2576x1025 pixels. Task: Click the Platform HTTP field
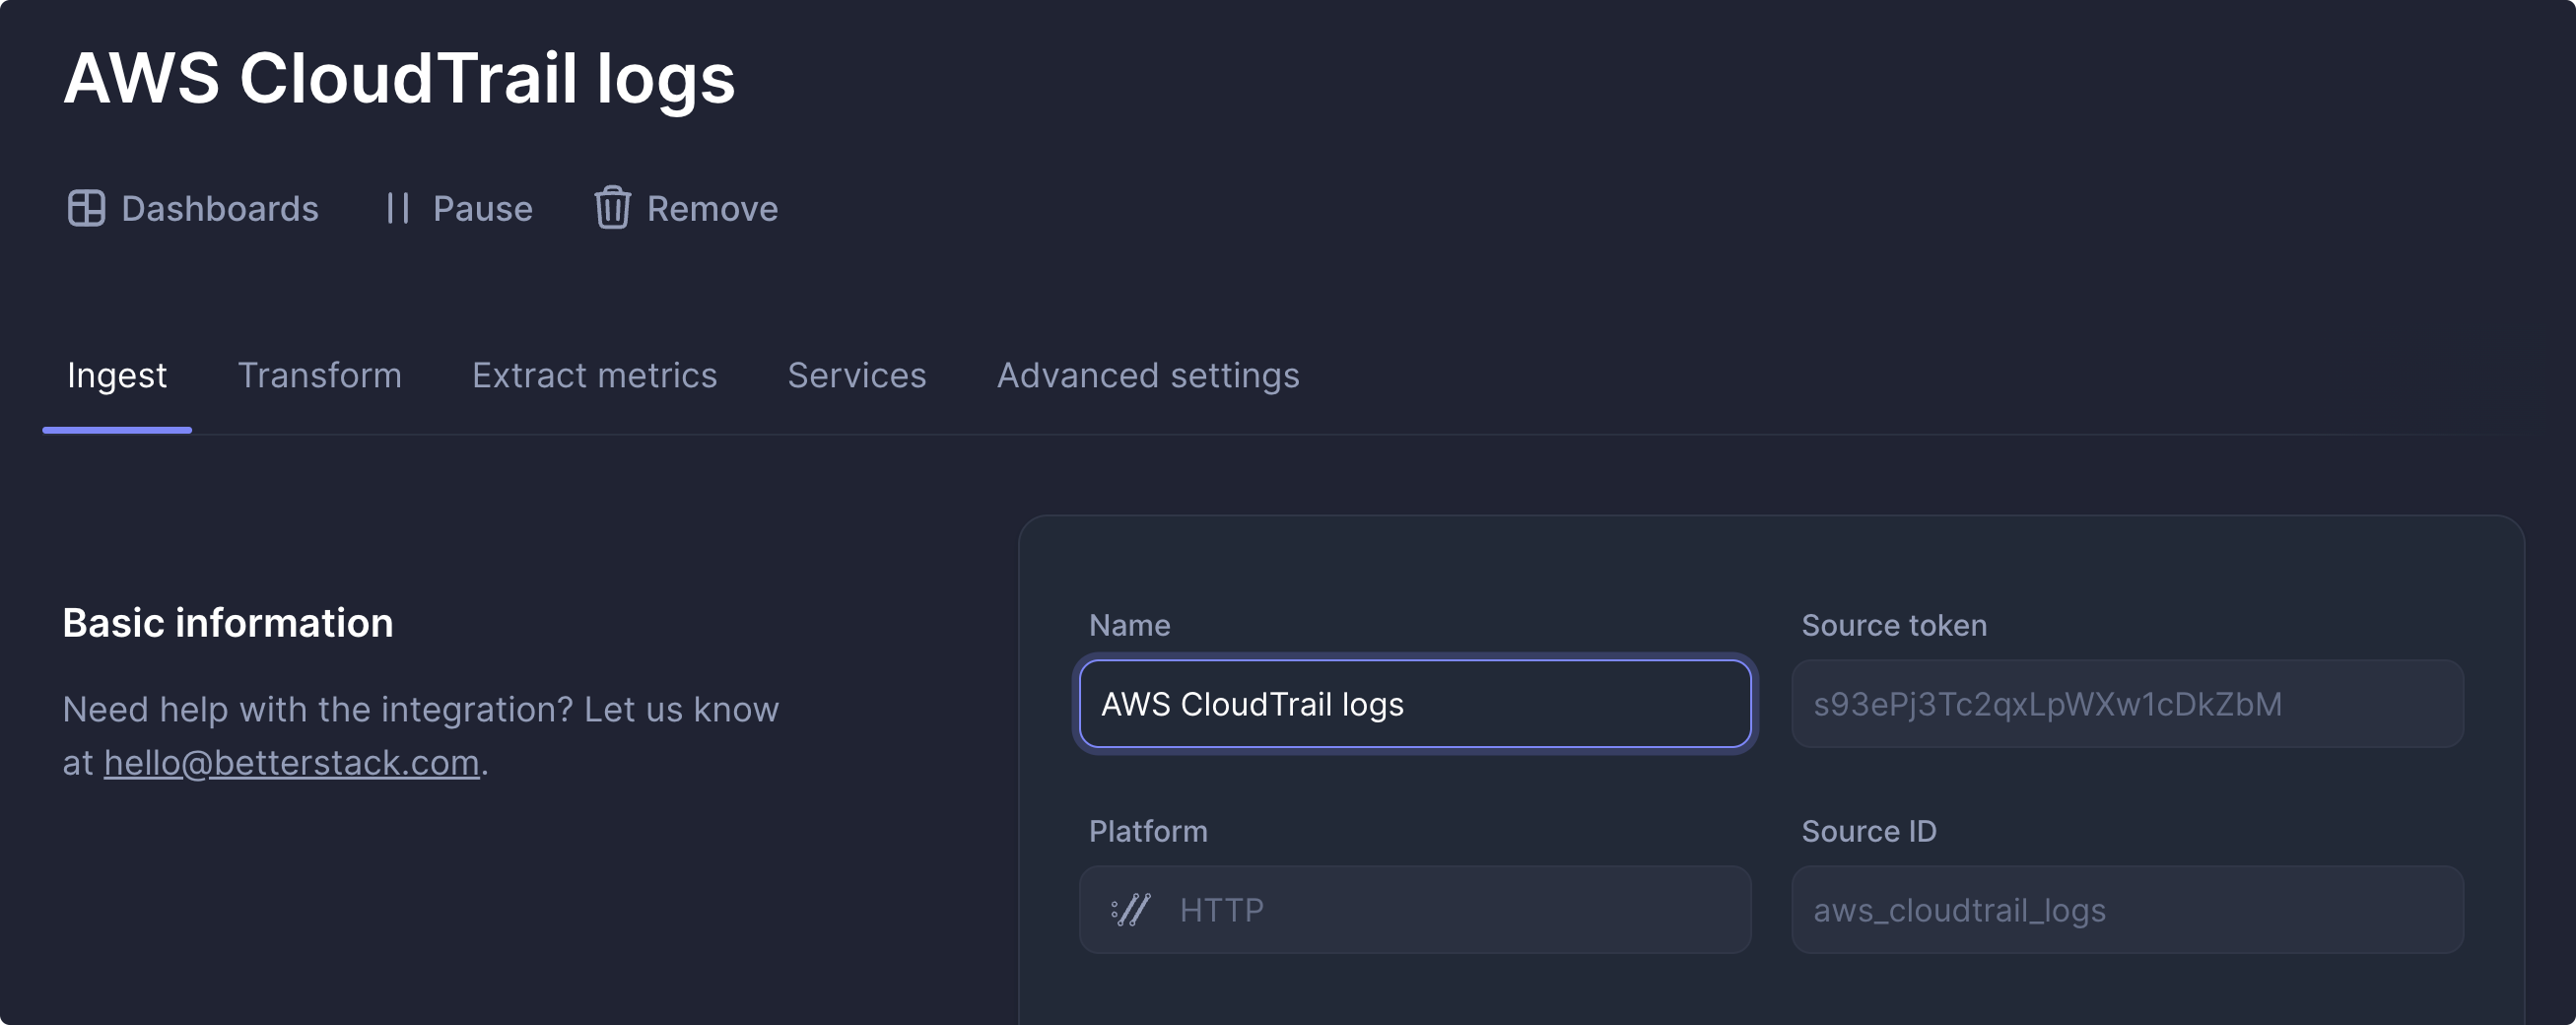[x=1415, y=910]
